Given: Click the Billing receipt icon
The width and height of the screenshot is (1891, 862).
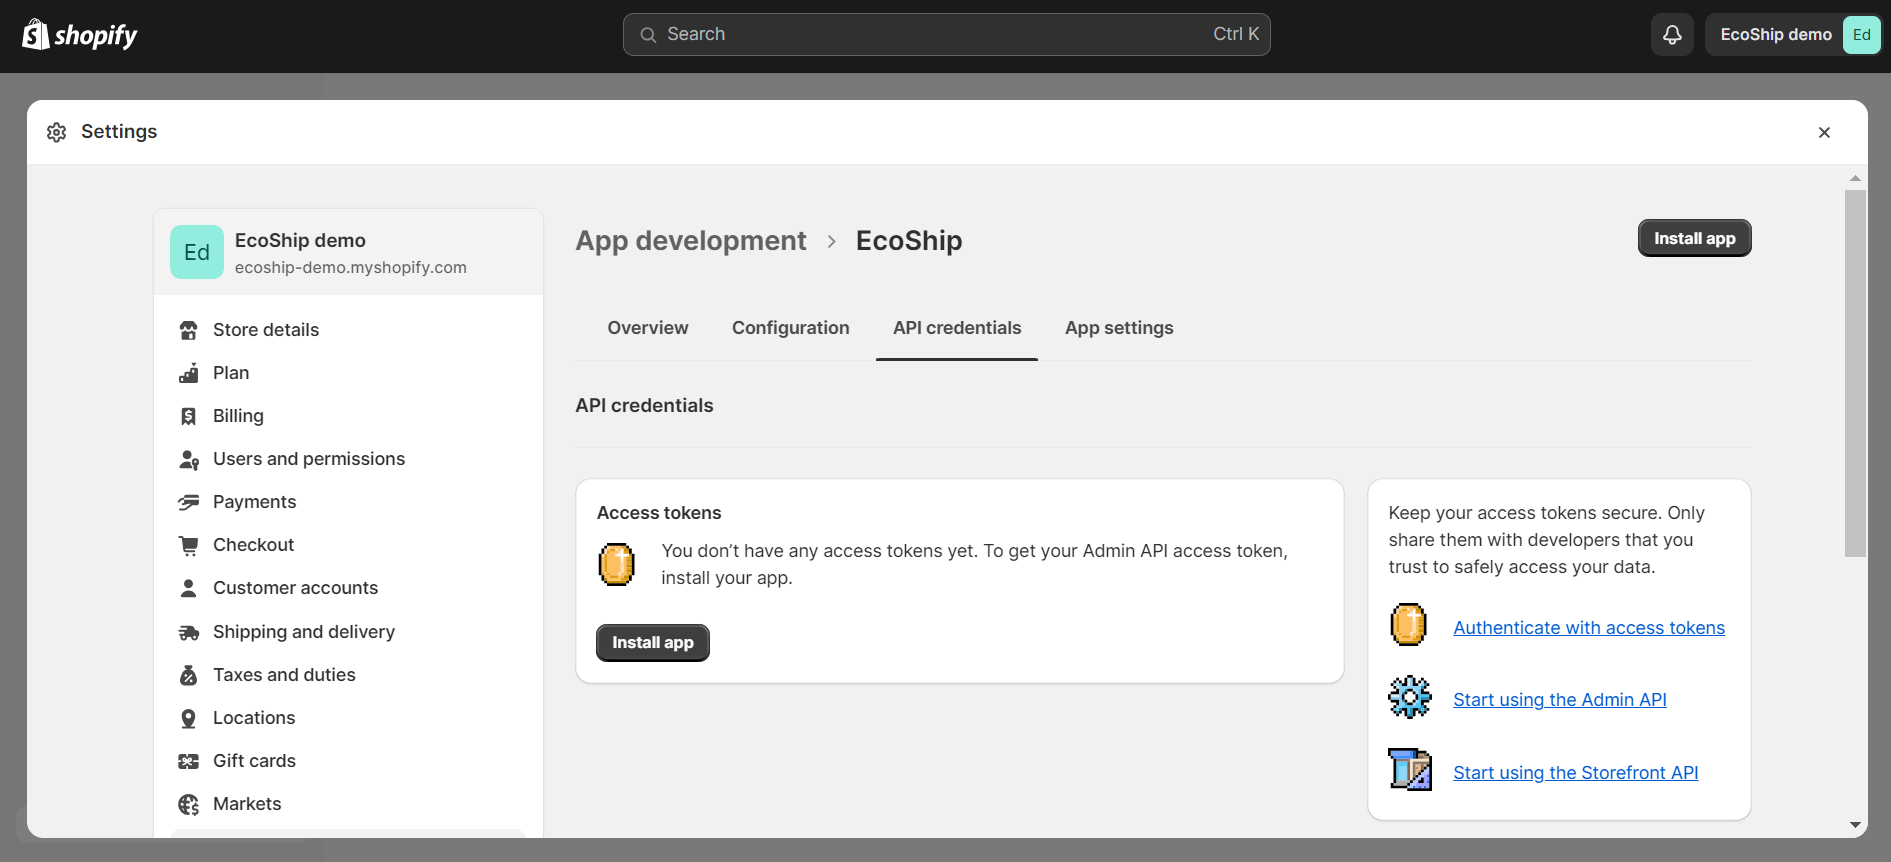Looking at the screenshot, I should [x=188, y=416].
